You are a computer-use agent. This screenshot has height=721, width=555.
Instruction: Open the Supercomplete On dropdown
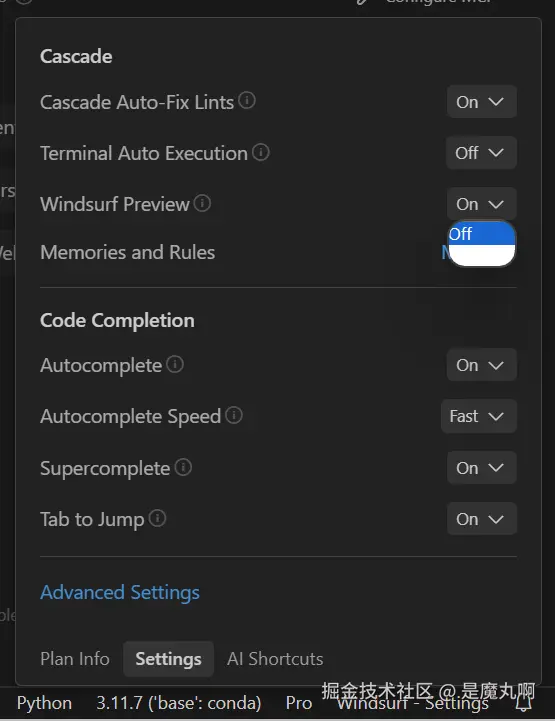(x=481, y=468)
